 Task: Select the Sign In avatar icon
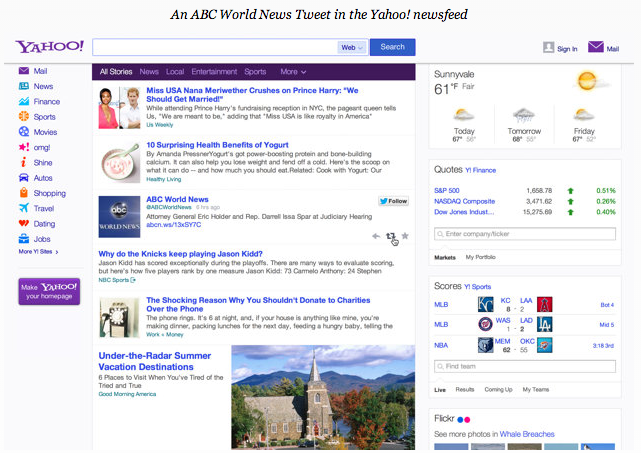pyautogui.click(x=549, y=47)
